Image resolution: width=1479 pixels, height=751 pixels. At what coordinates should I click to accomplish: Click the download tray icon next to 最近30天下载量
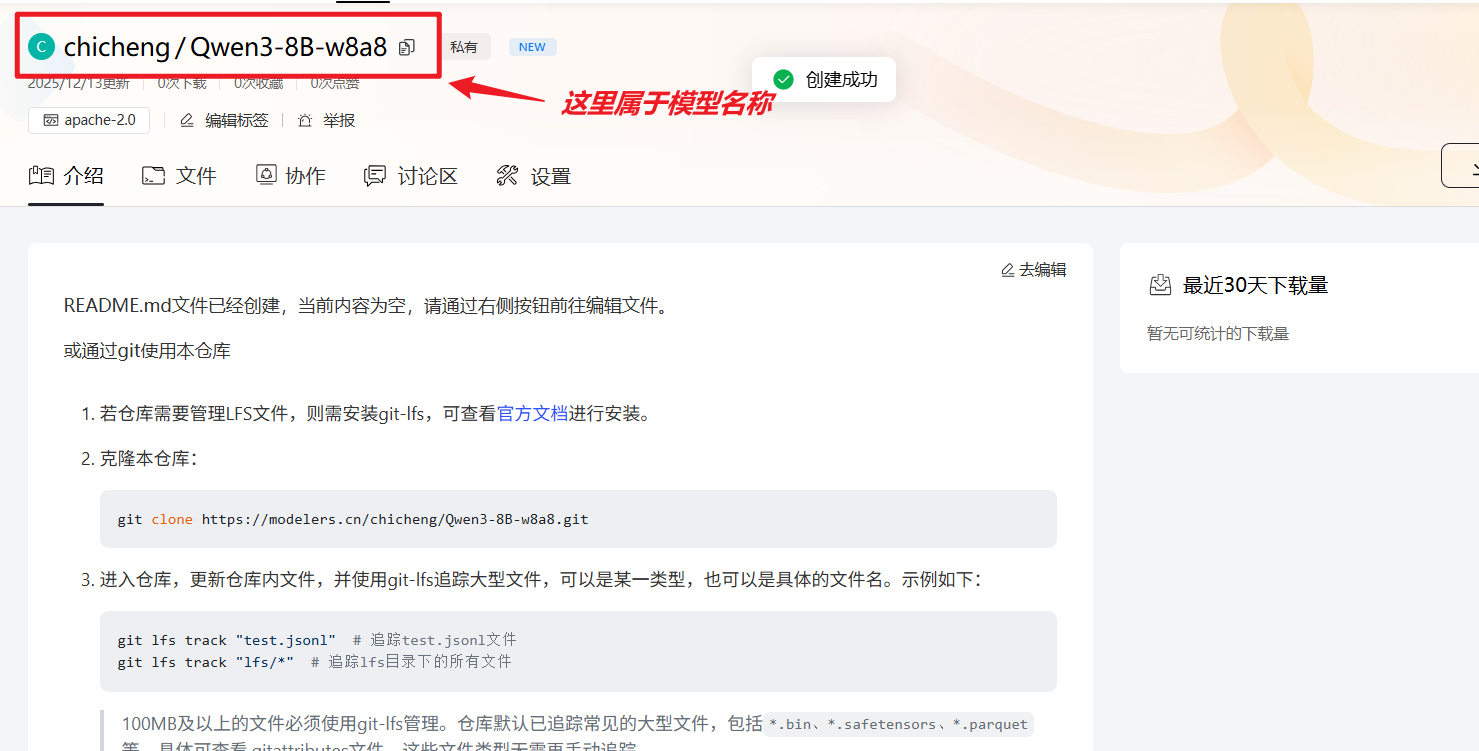[x=1160, y=284]
